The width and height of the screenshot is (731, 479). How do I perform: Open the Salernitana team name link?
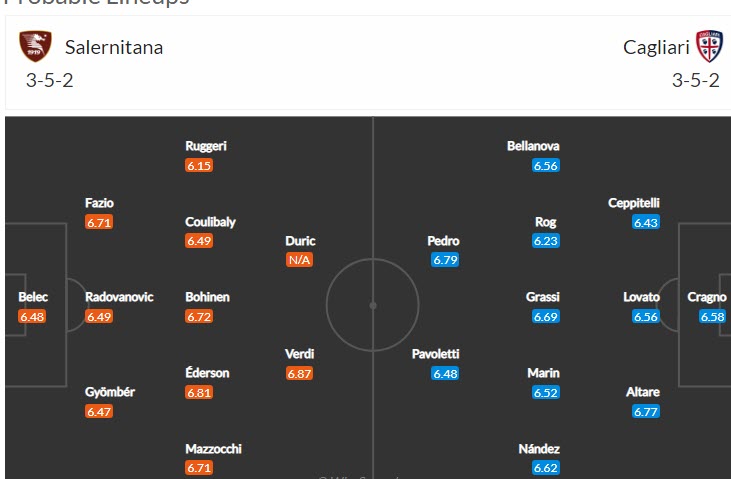pyautogui.click(x=114, y=47)
